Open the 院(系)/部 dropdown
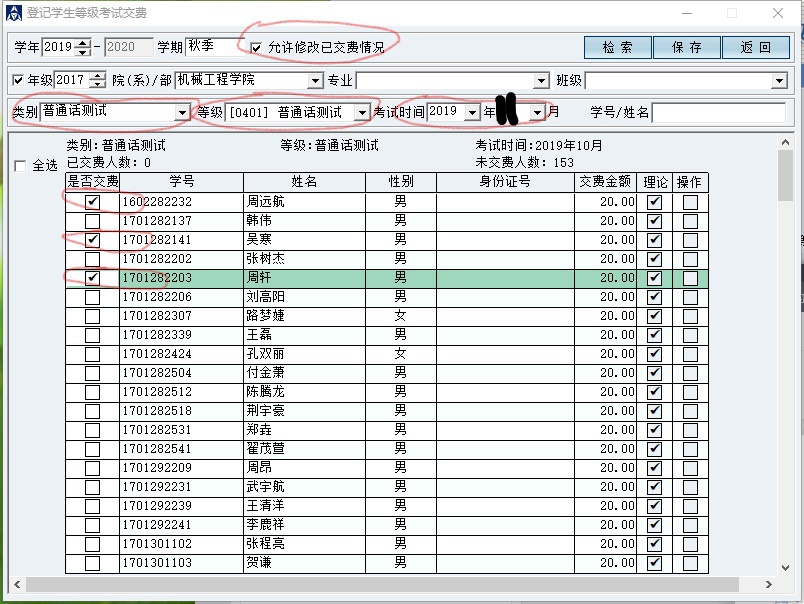The image size is (804, 604). point(315,81)
